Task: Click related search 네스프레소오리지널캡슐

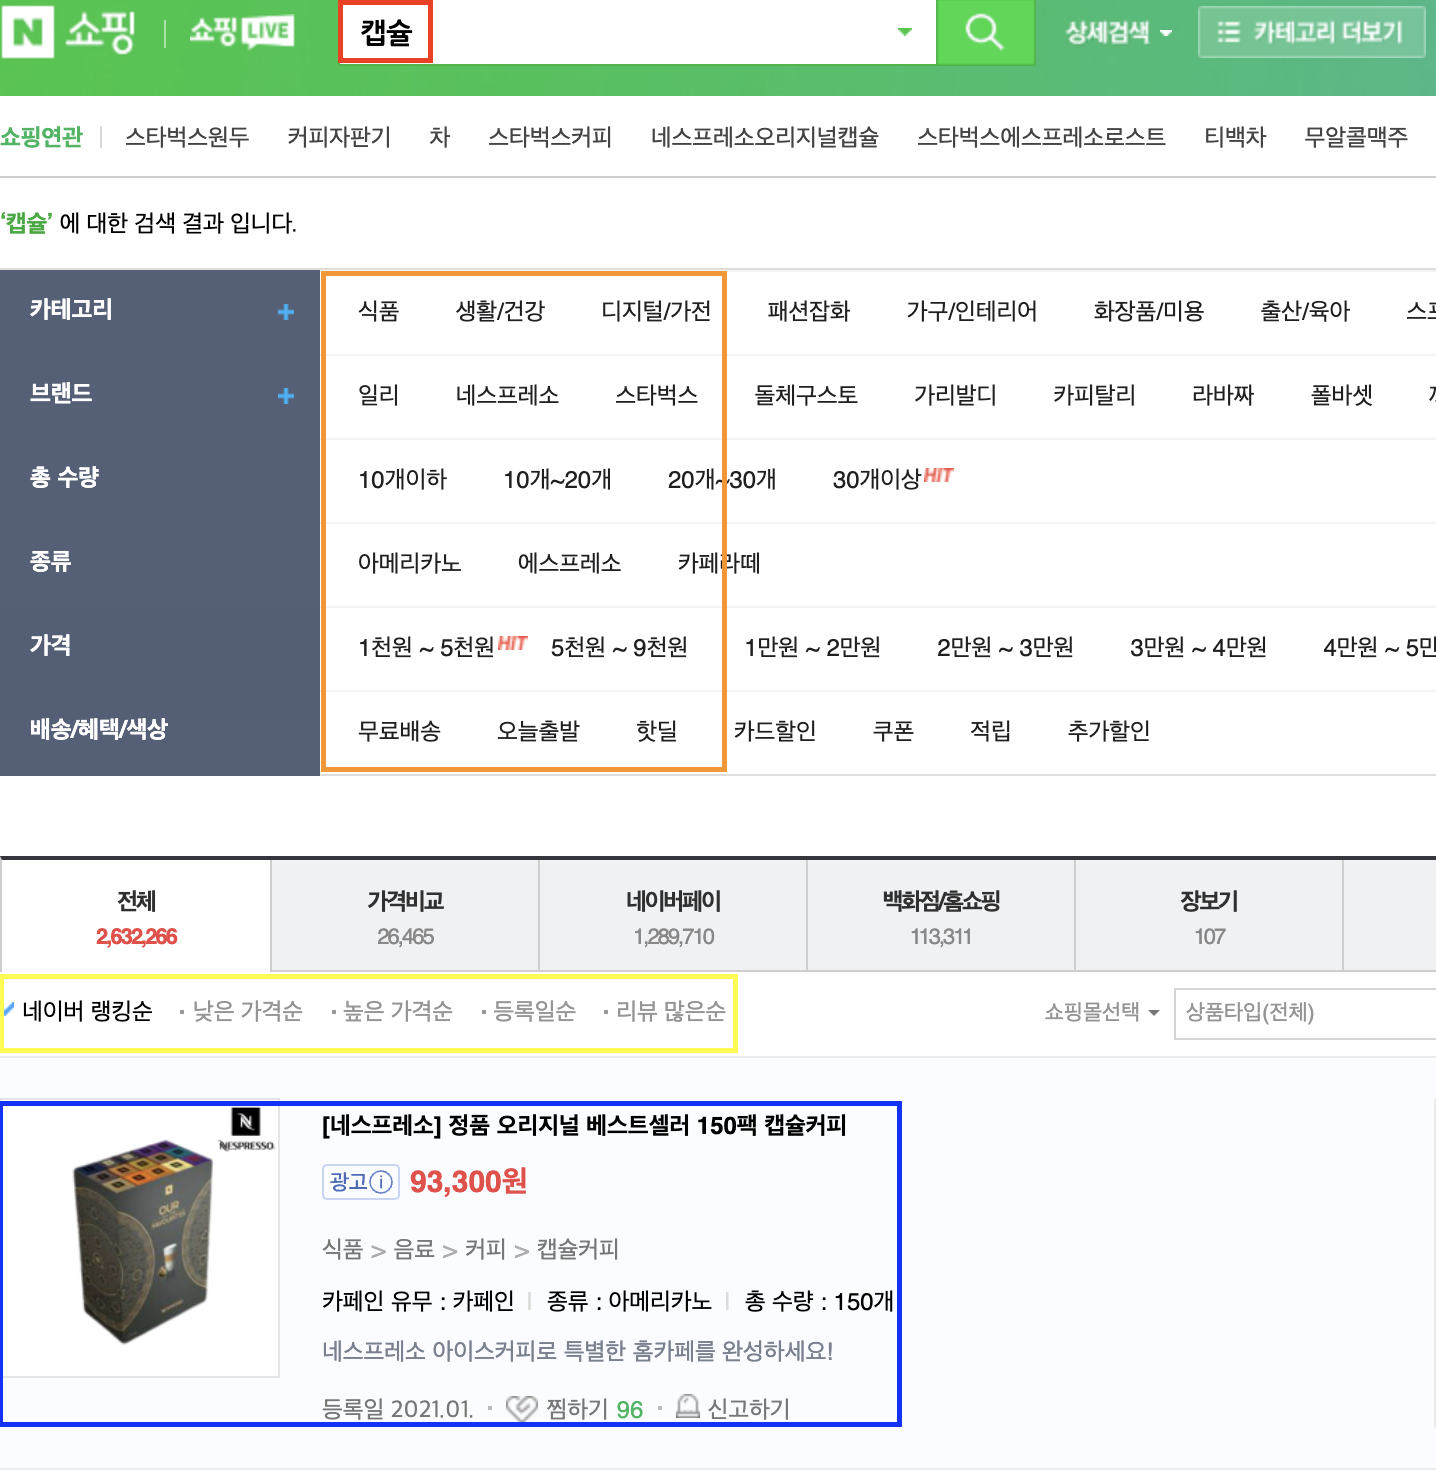Action: click(765, 137)
